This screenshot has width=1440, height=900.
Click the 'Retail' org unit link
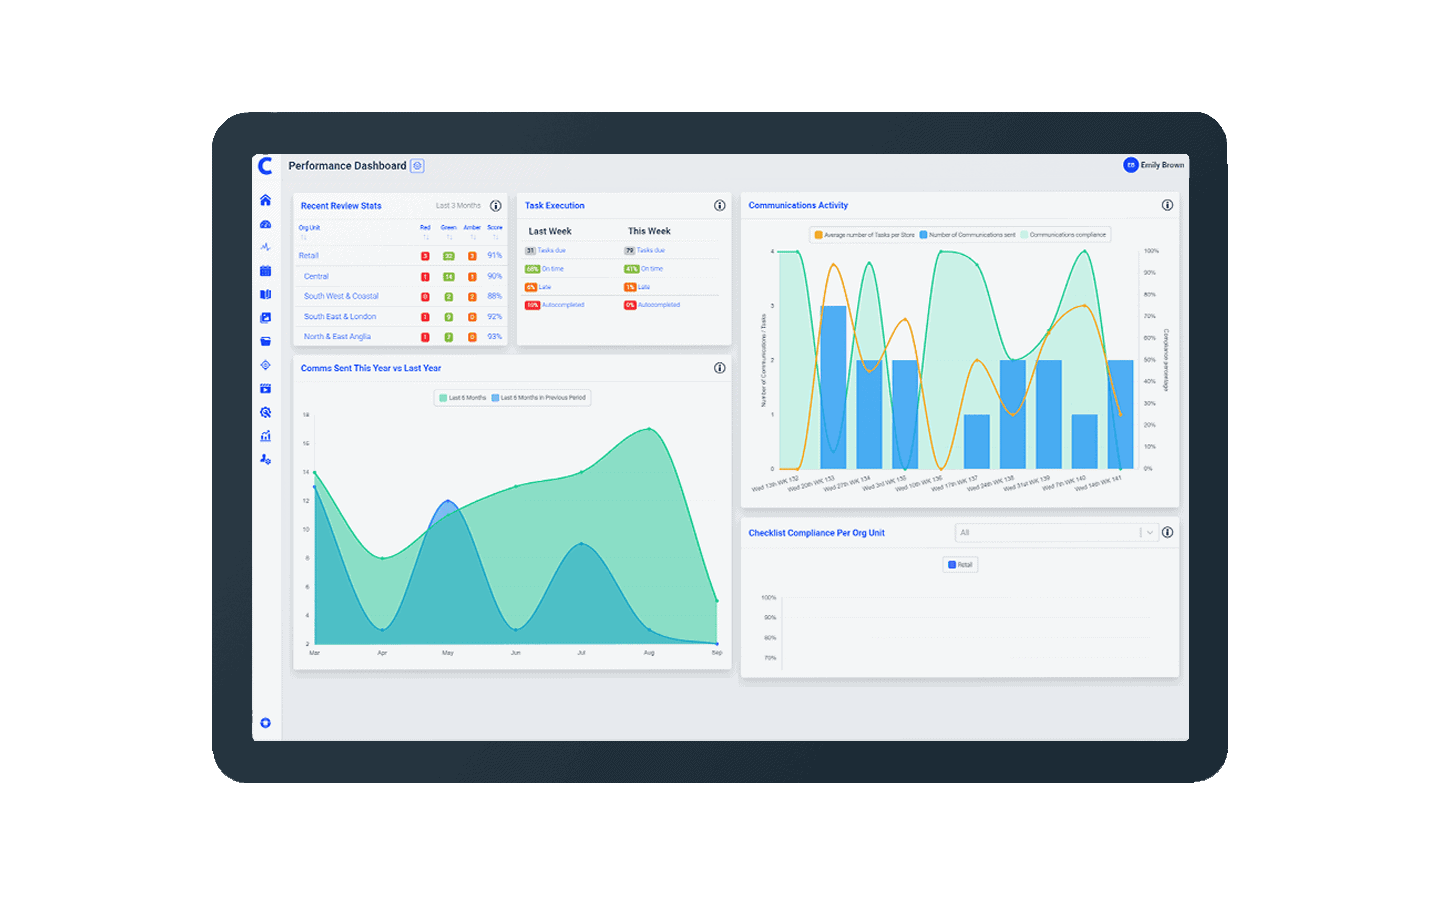(309, 256)
